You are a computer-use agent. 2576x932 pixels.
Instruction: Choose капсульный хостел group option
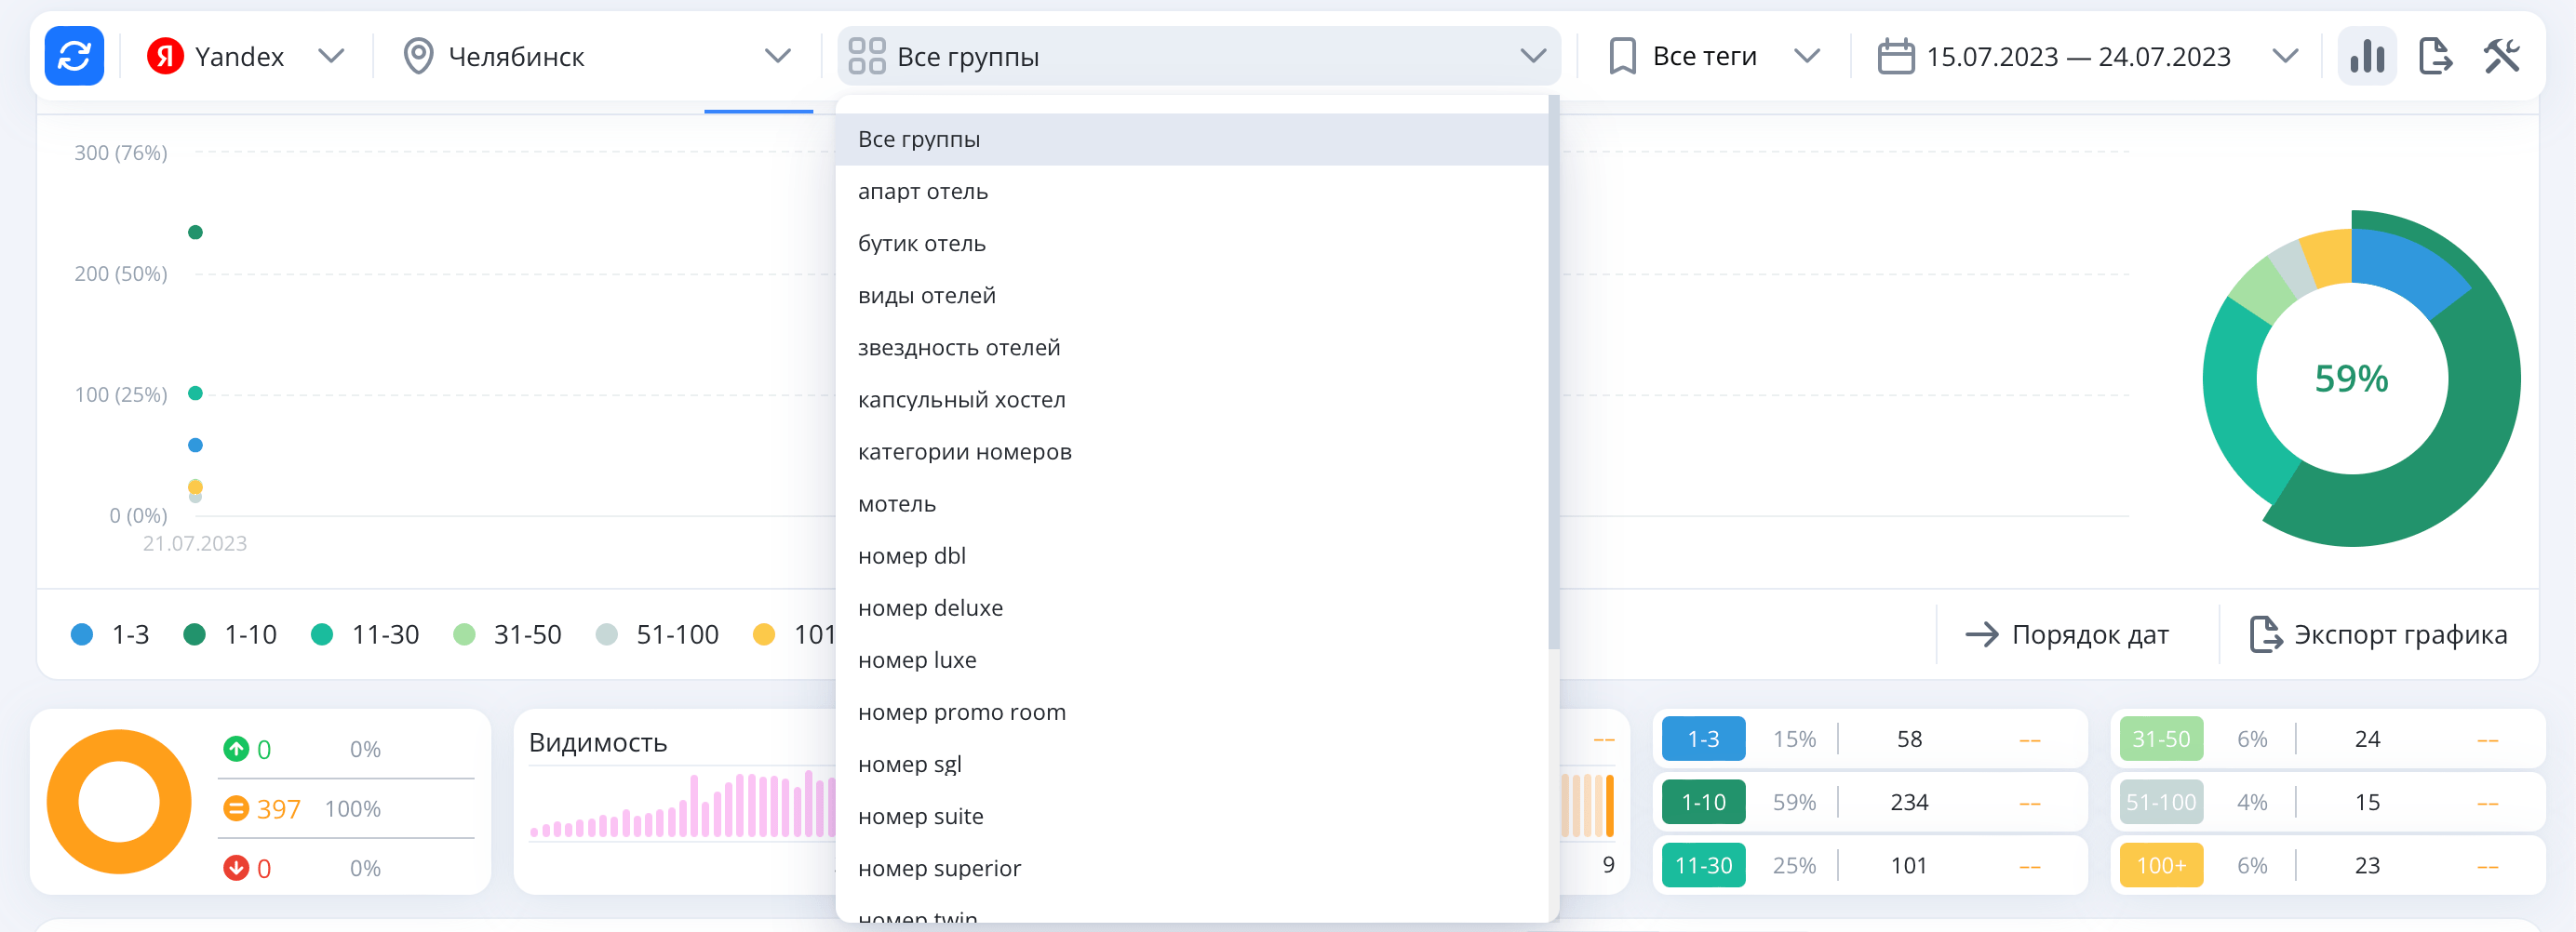[x=961, y=400]
